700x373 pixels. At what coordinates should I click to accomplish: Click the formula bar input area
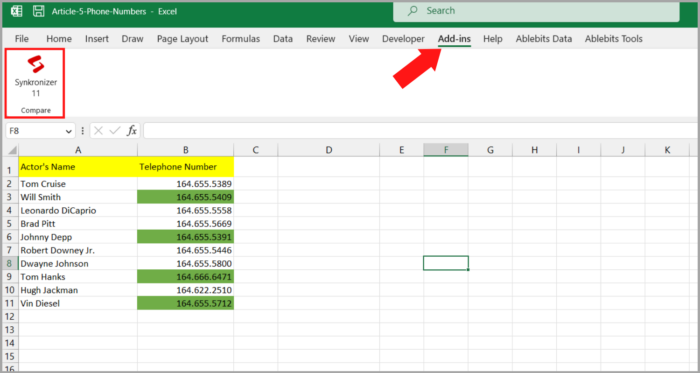point(421,131)
